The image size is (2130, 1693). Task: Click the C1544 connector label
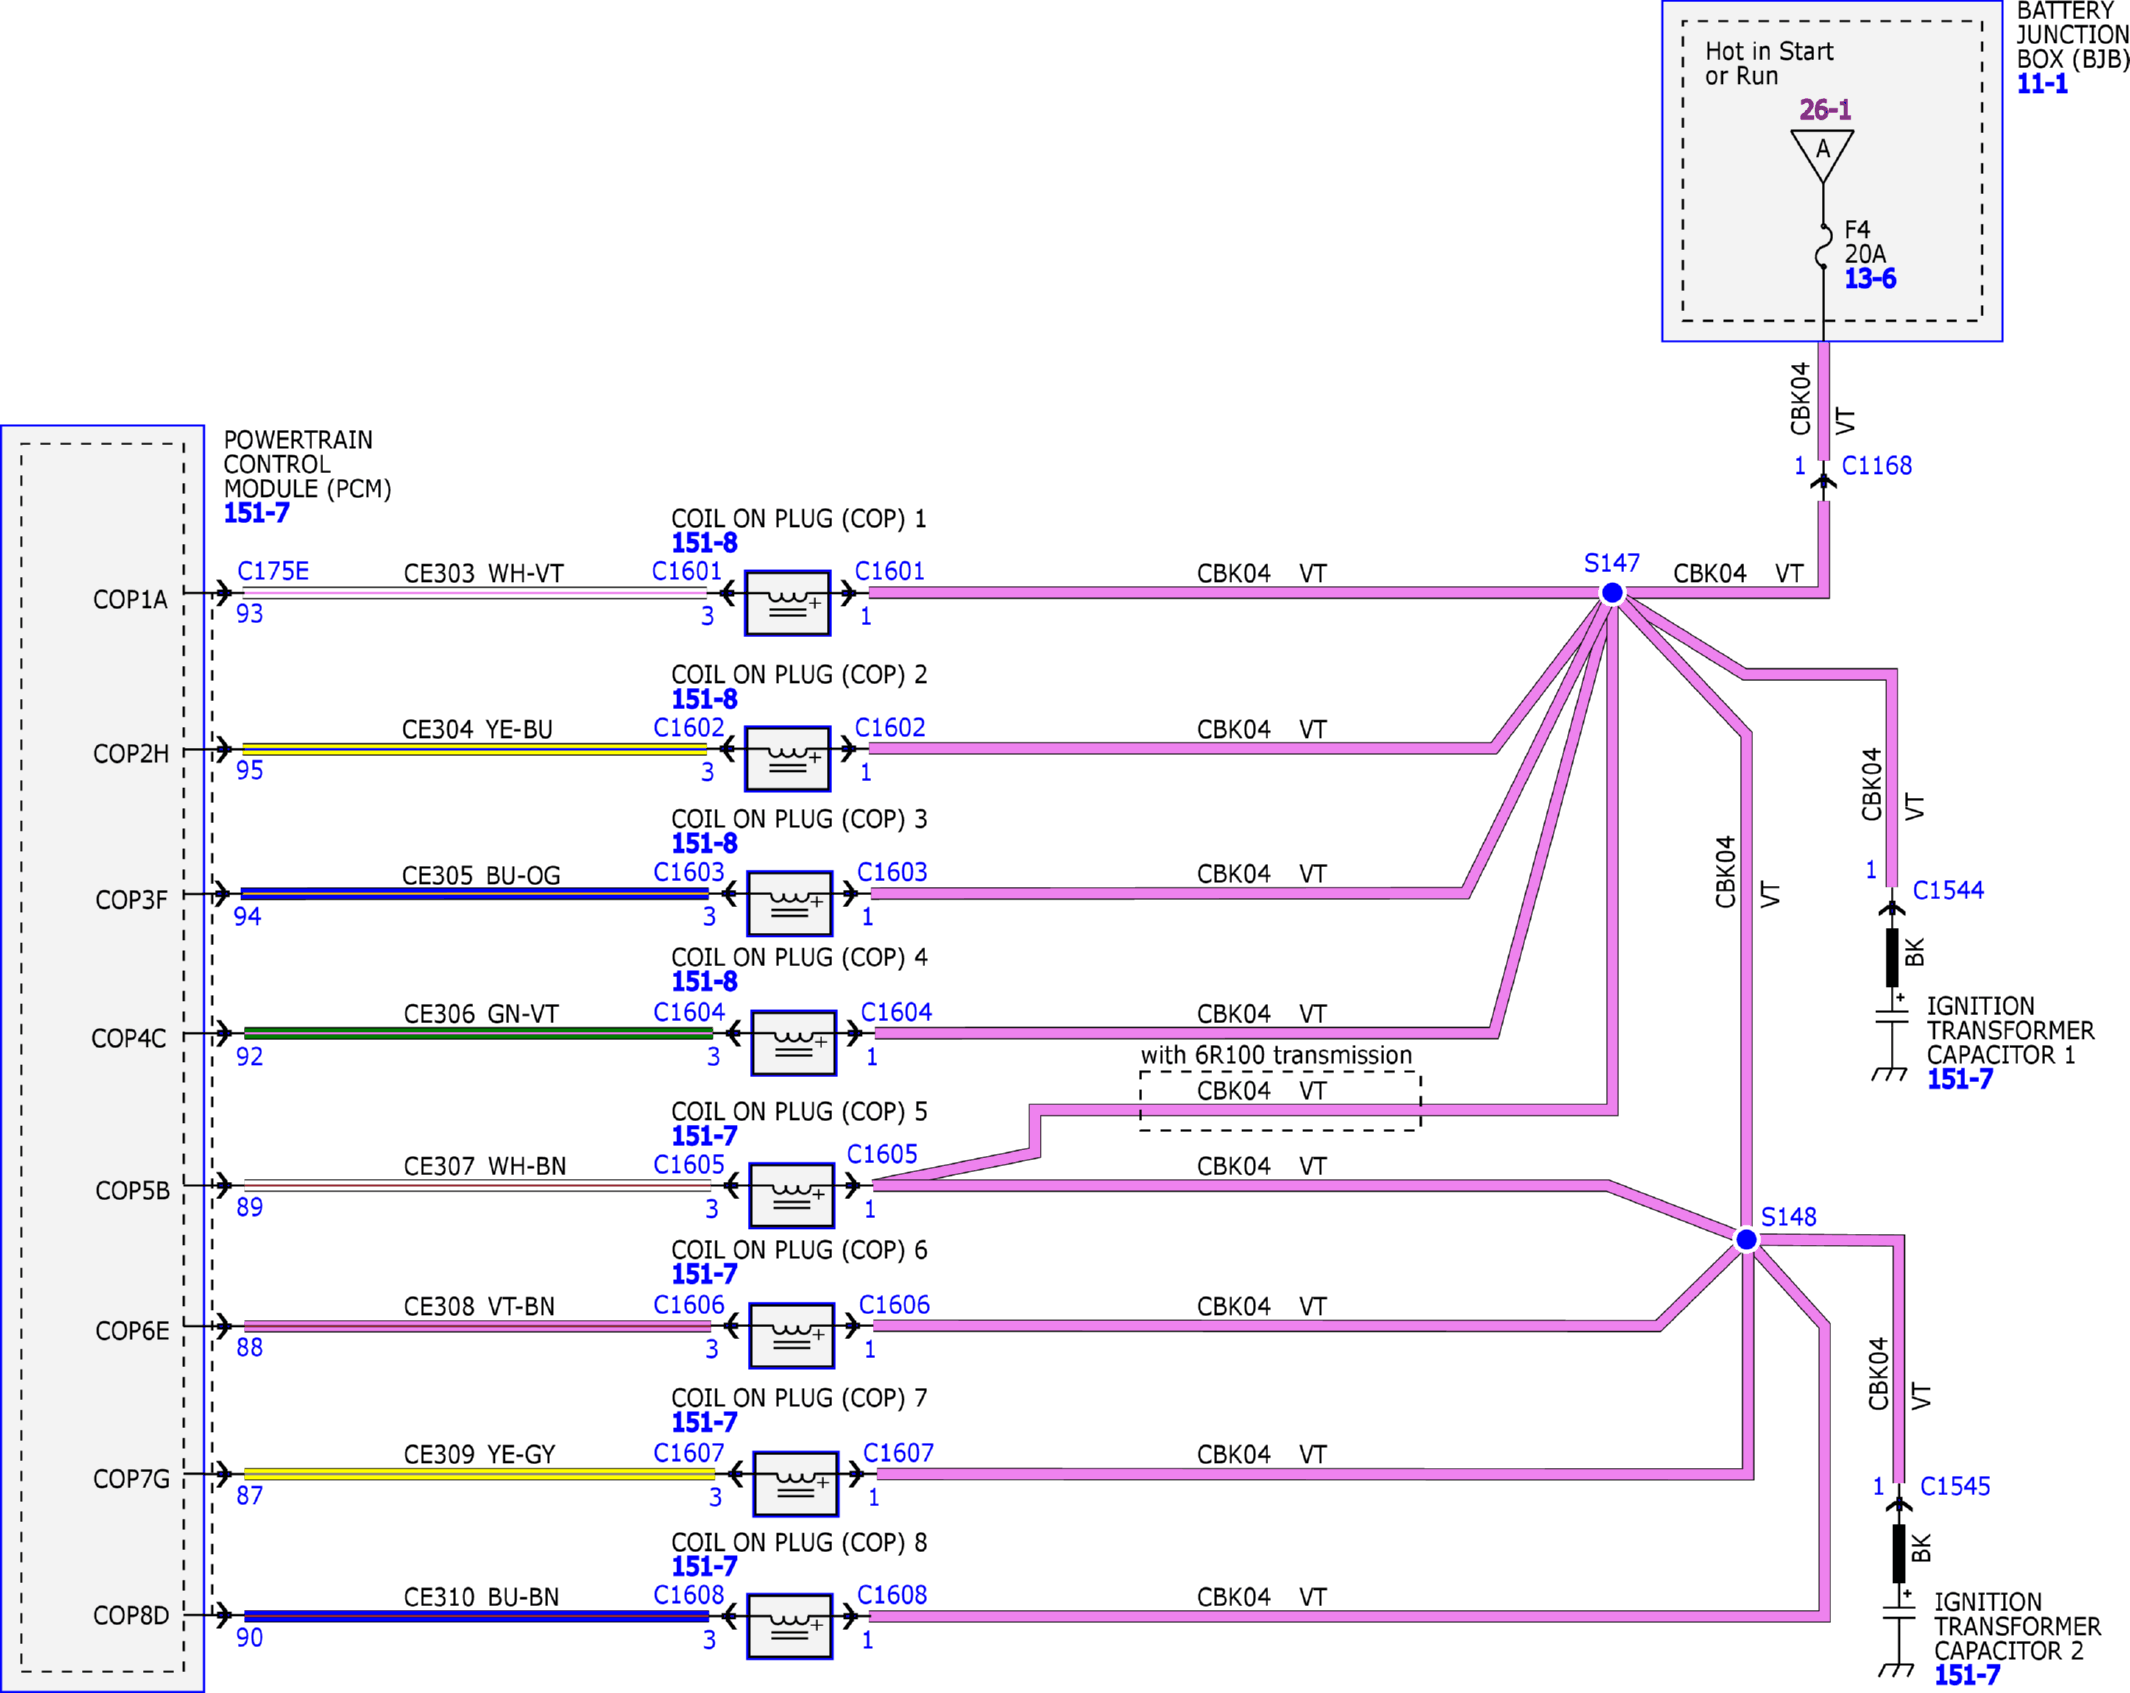[1948, 890]
